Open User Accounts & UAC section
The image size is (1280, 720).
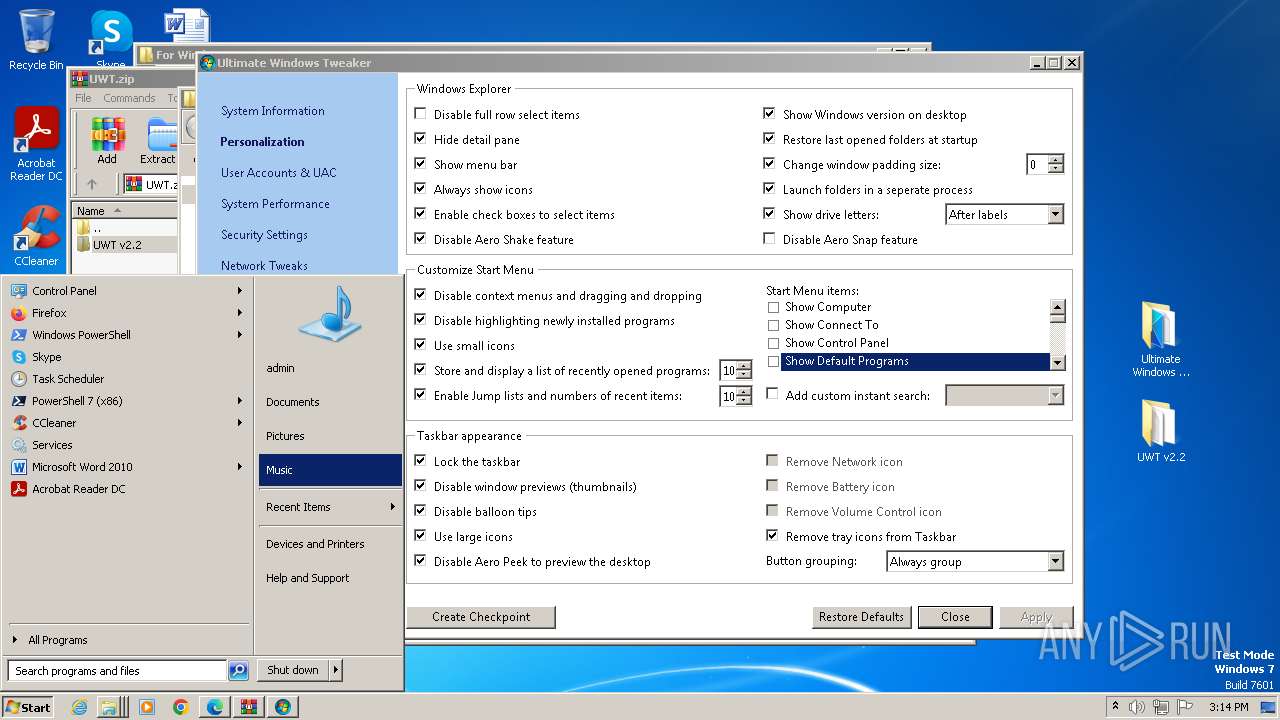[x=279, y=173]
